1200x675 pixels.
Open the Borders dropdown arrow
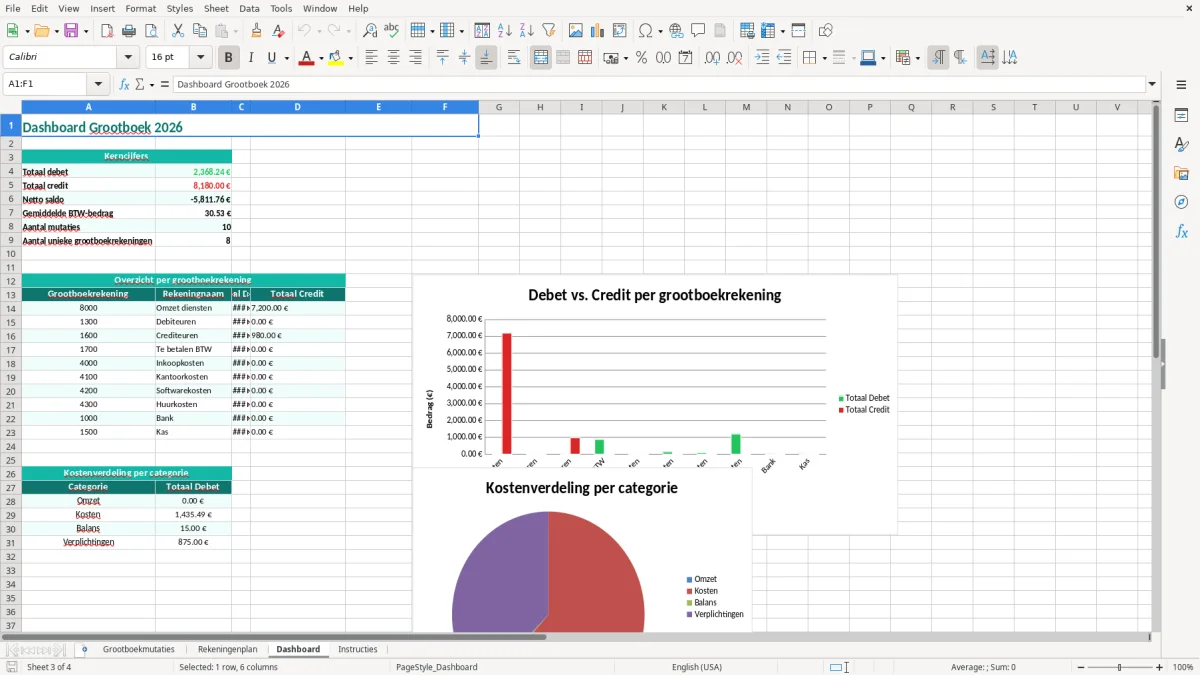click(x=823, y=58)
